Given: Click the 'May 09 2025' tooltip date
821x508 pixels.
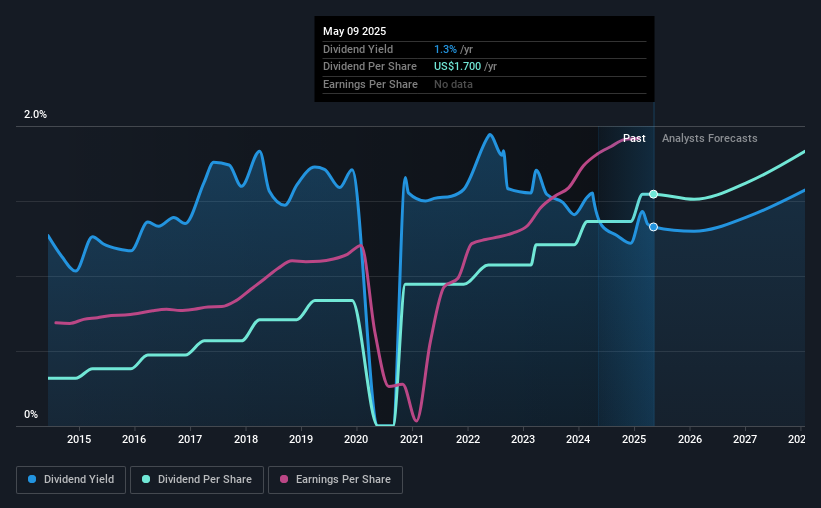Looking at the screenshot, I should click(x=354, y=31).
